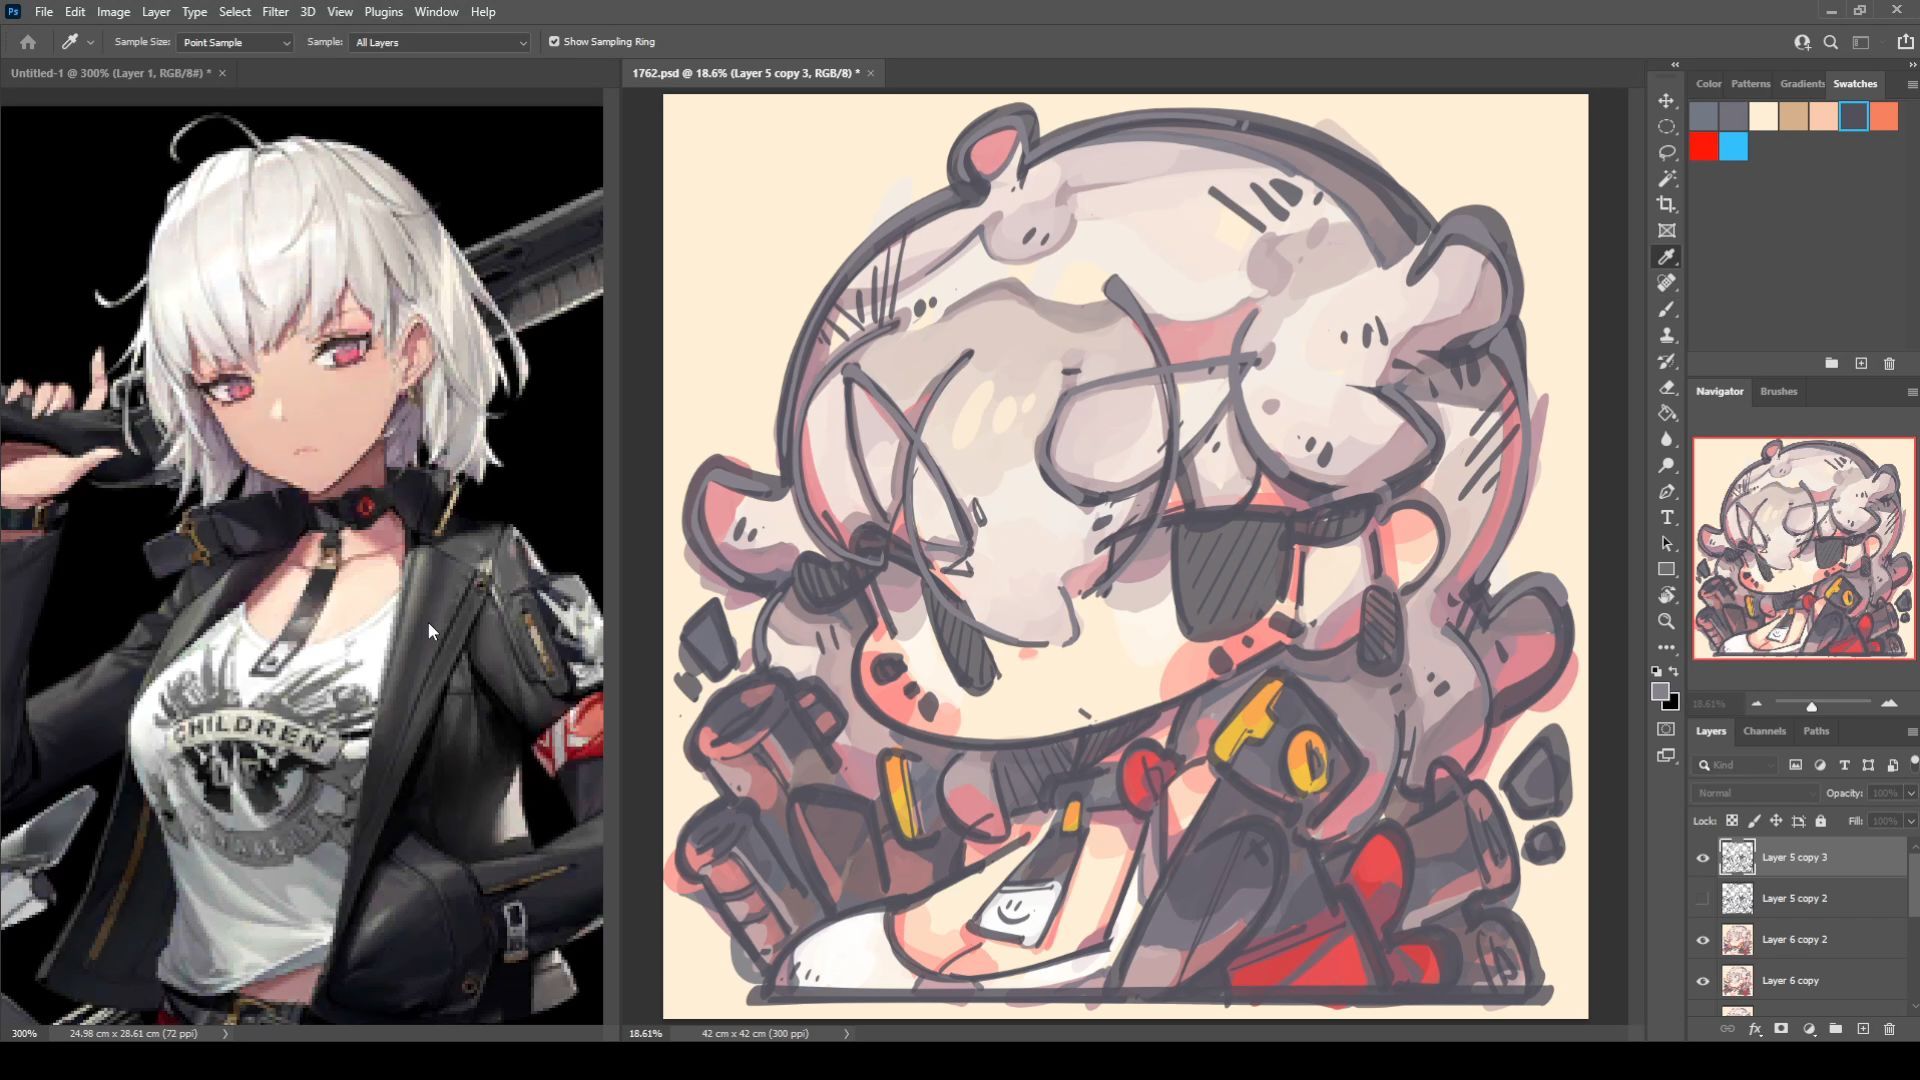This screenshot has width=1920, height=1080.
Task: Select the History Brush tool
Action: (x=1667, y=361)
